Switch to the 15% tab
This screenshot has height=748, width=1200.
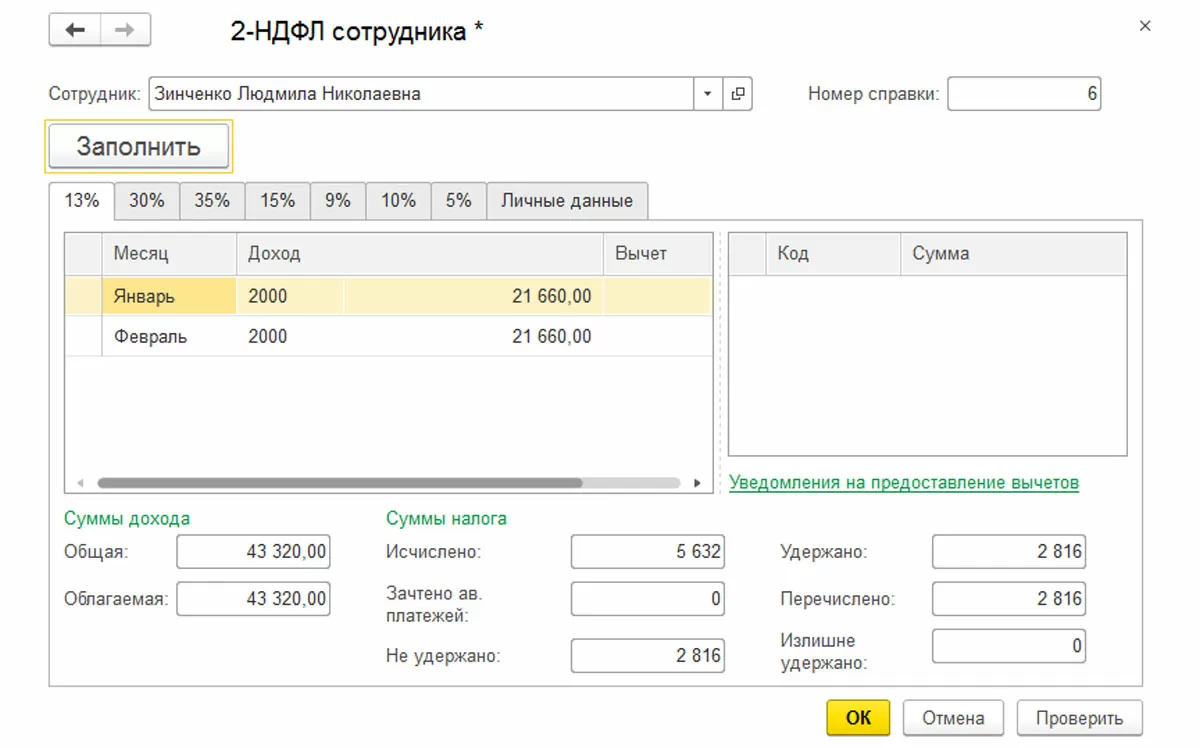[x=278, y=200]
